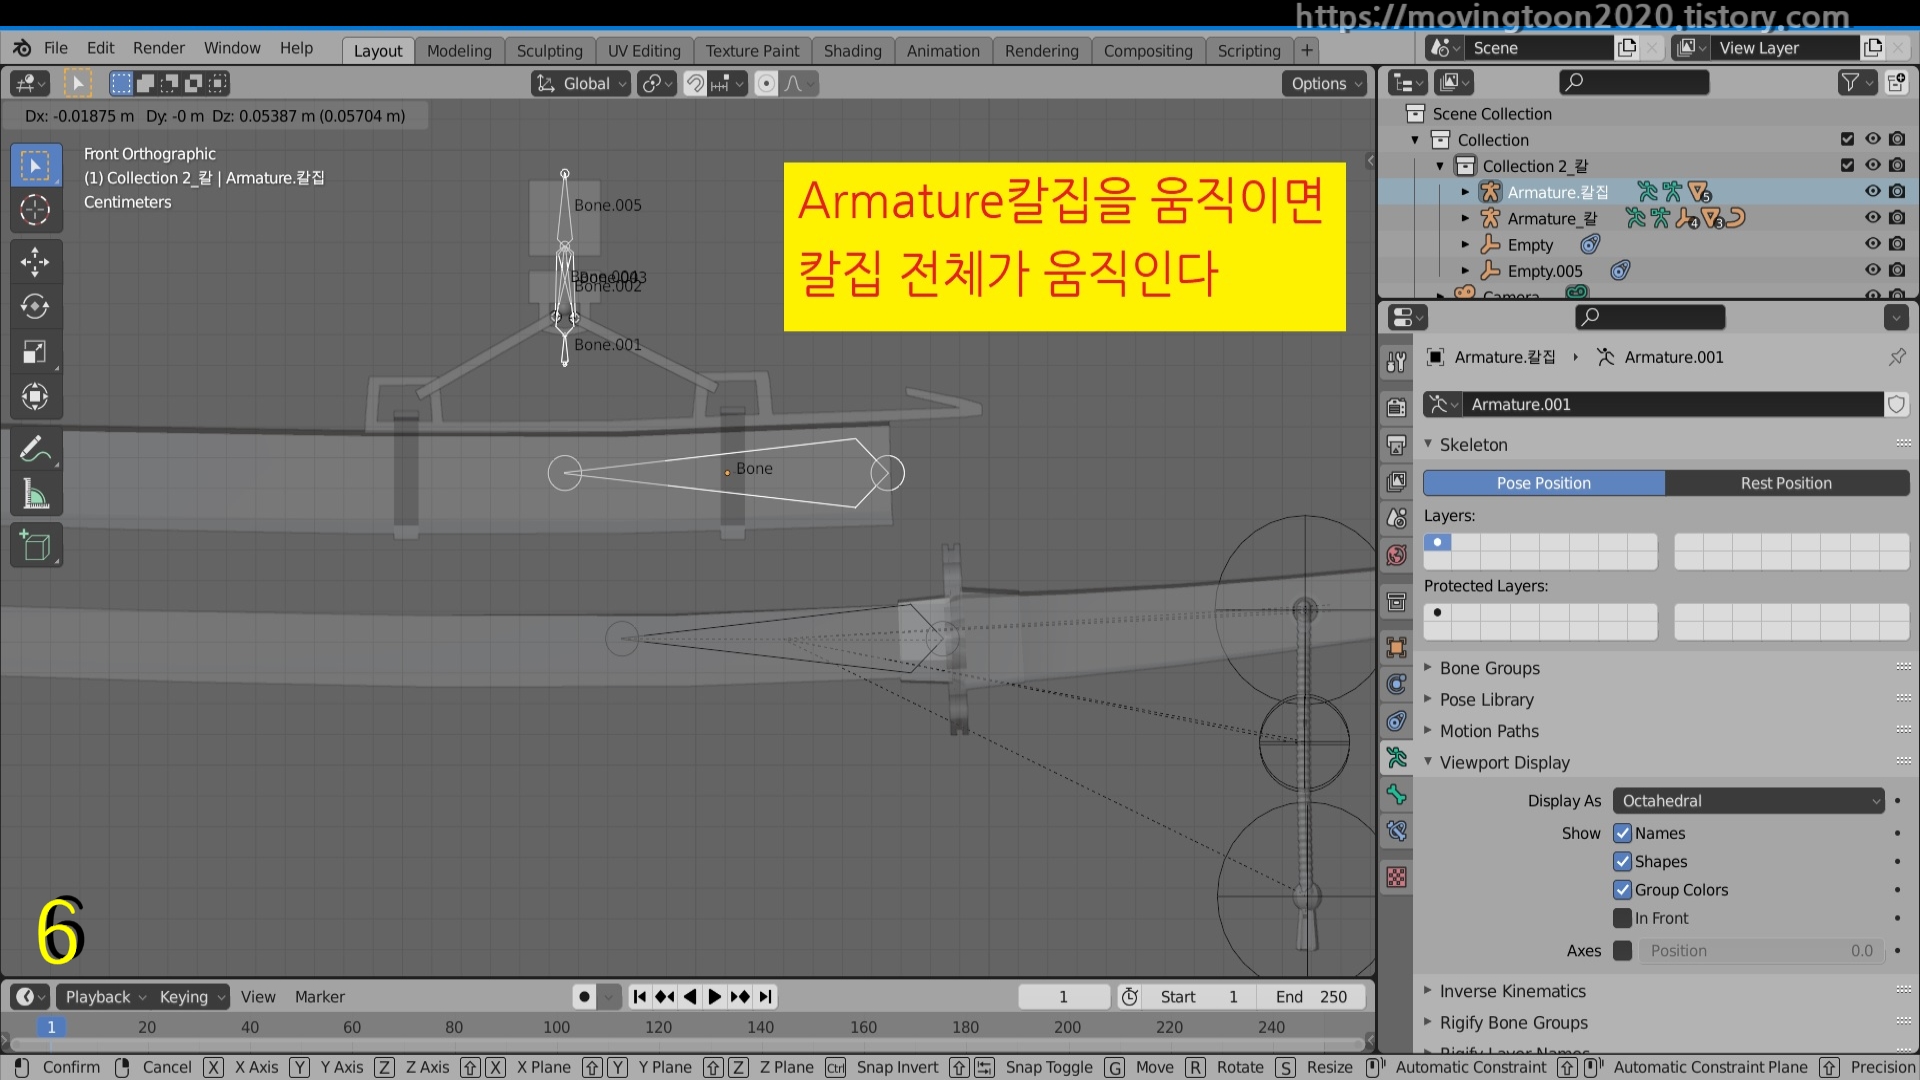Open the Playback dropdown
Screen dimensions: 1920x1080
click(105, 997)
